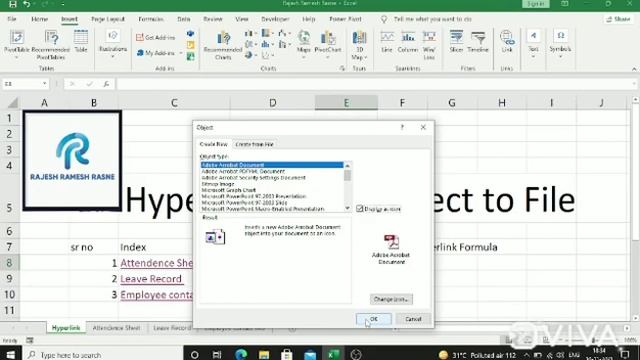Click the Insert Function fx icon
Screen dimensions: 640x360
106,84
